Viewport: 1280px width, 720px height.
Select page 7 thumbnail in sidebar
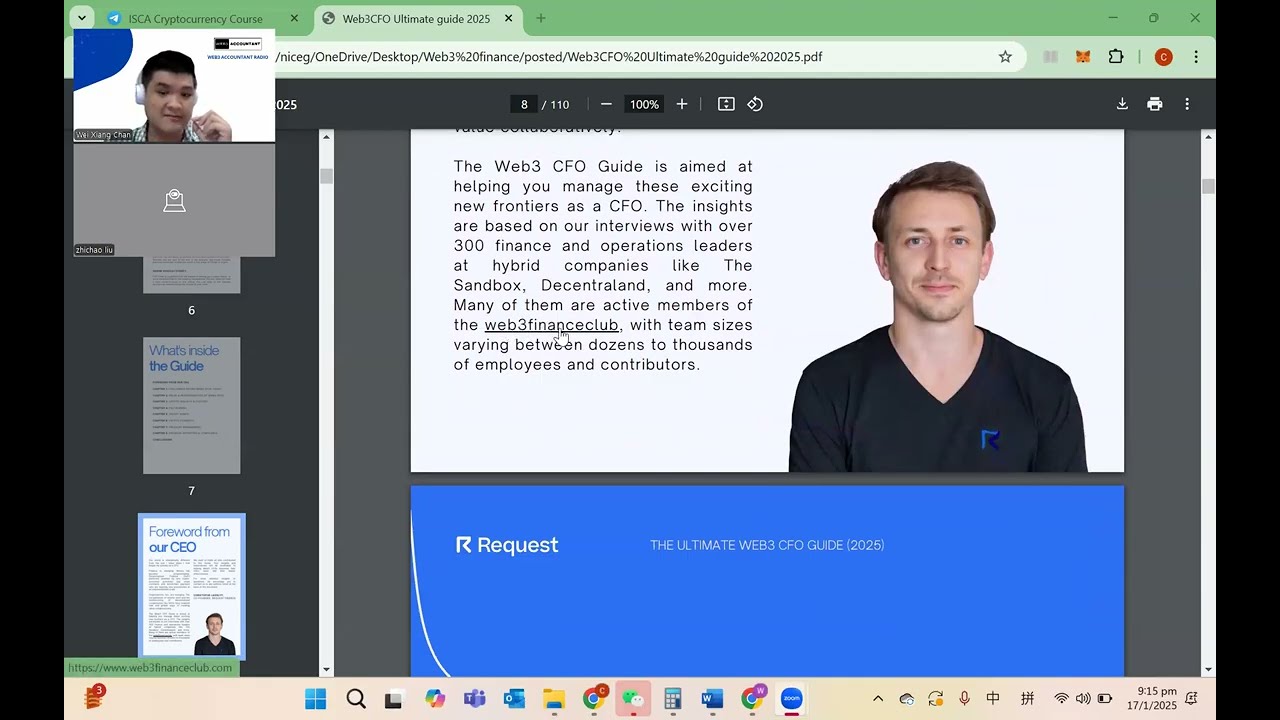tap(192, 405)
